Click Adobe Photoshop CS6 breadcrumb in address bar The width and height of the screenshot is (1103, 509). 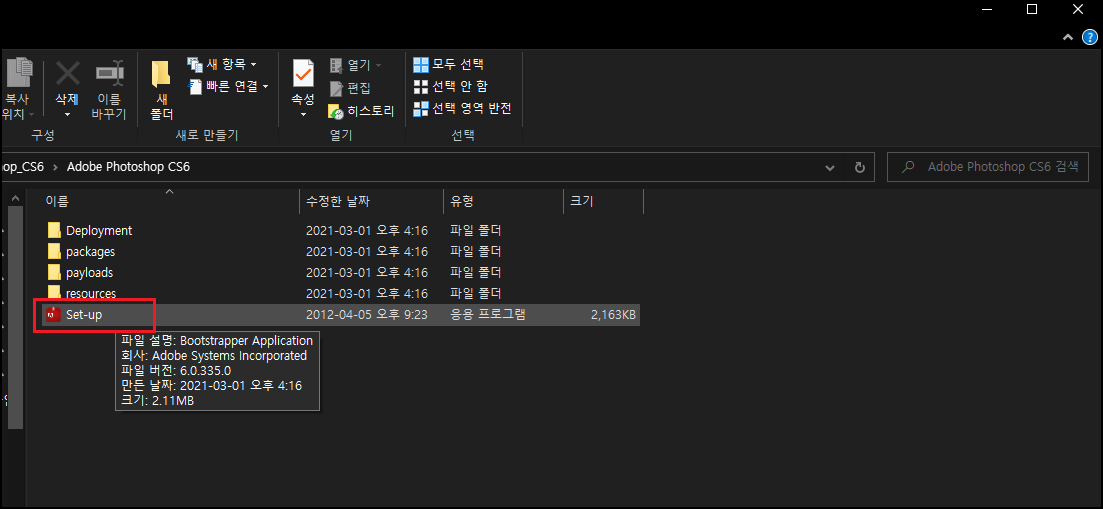128,167
